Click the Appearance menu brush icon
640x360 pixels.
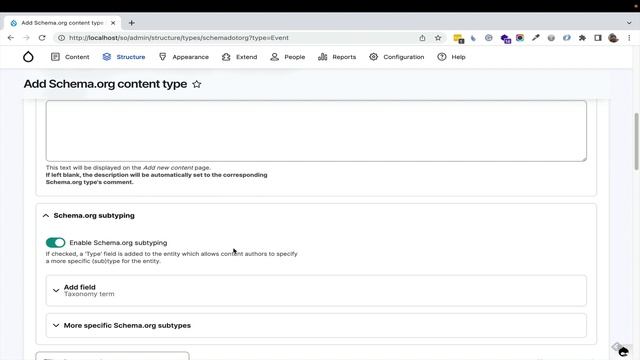[x=162, y=57]
